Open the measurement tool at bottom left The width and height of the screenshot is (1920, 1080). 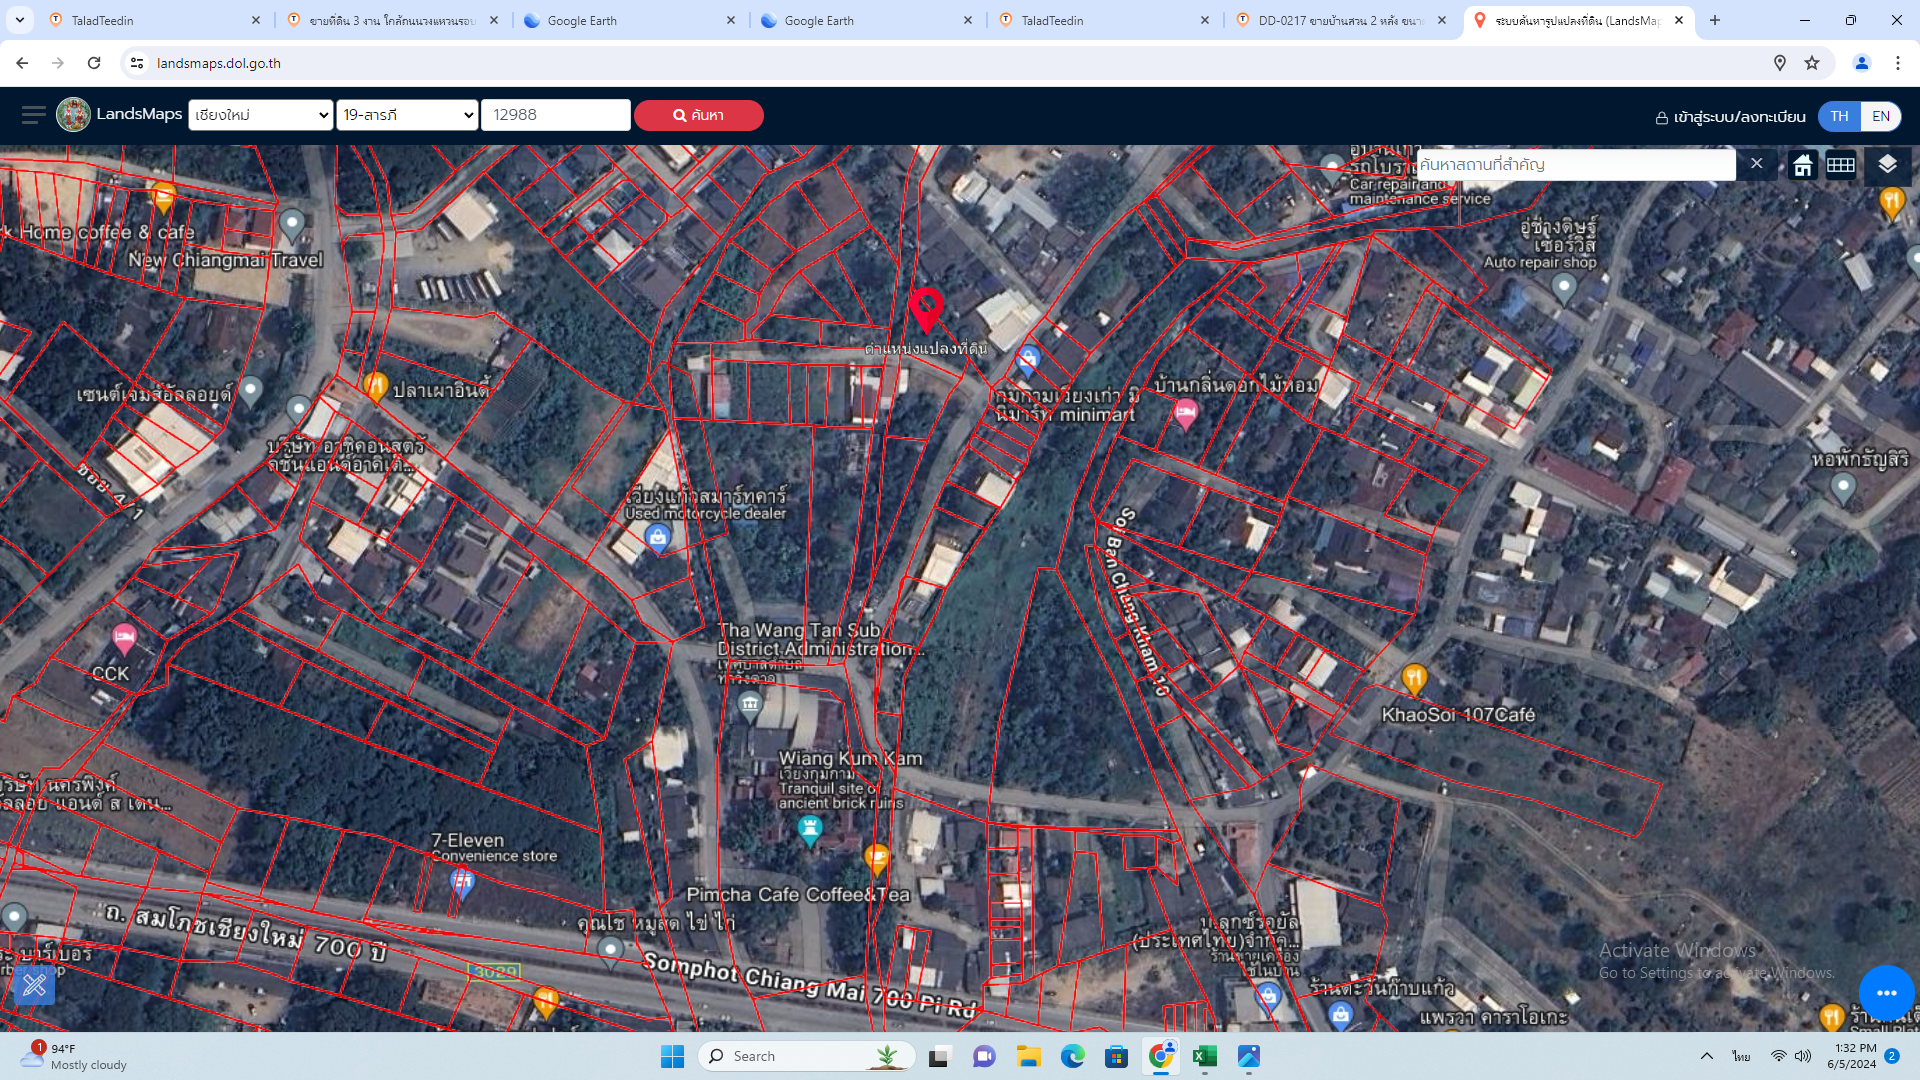[35, 986]
